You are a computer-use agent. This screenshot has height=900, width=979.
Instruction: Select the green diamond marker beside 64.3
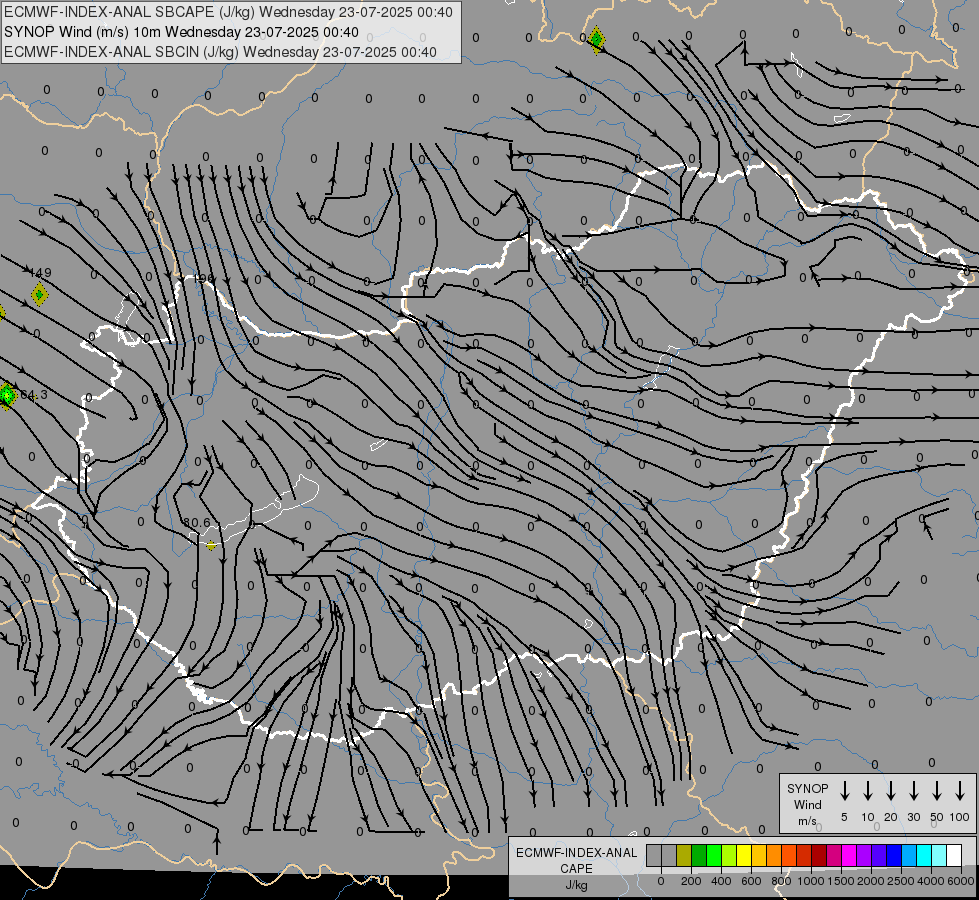pyautogui.click(x=7, y=395)
